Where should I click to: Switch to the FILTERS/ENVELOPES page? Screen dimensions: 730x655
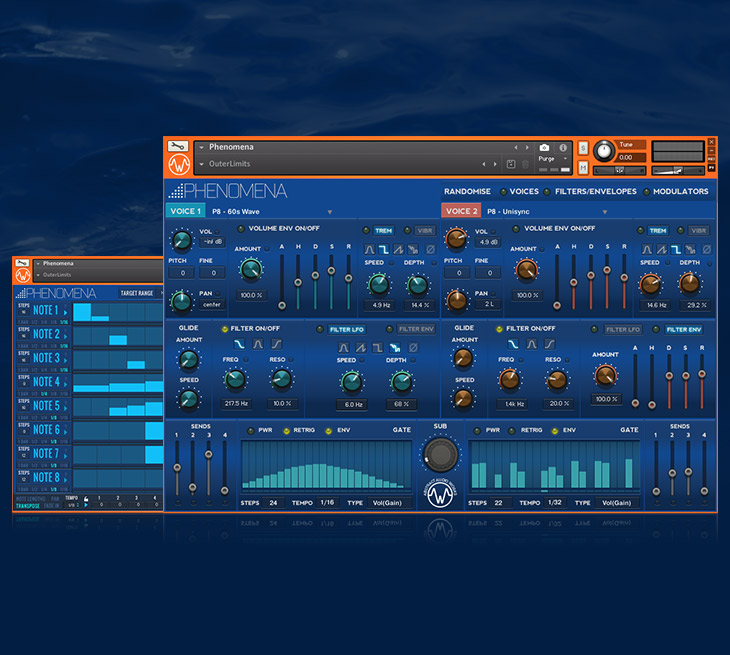[595, 191]
